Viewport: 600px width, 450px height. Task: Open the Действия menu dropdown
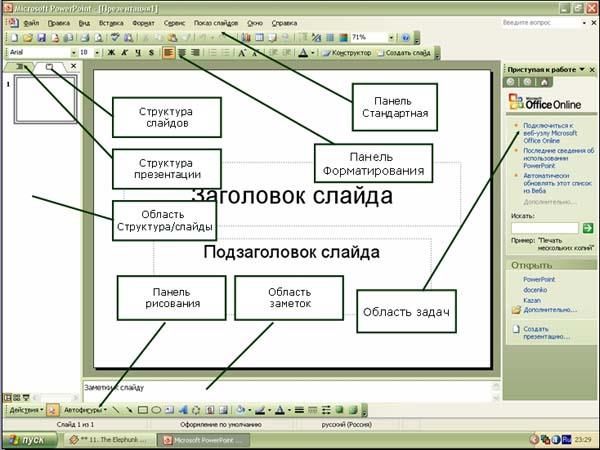pyautogui.click(x=26, y=410)
